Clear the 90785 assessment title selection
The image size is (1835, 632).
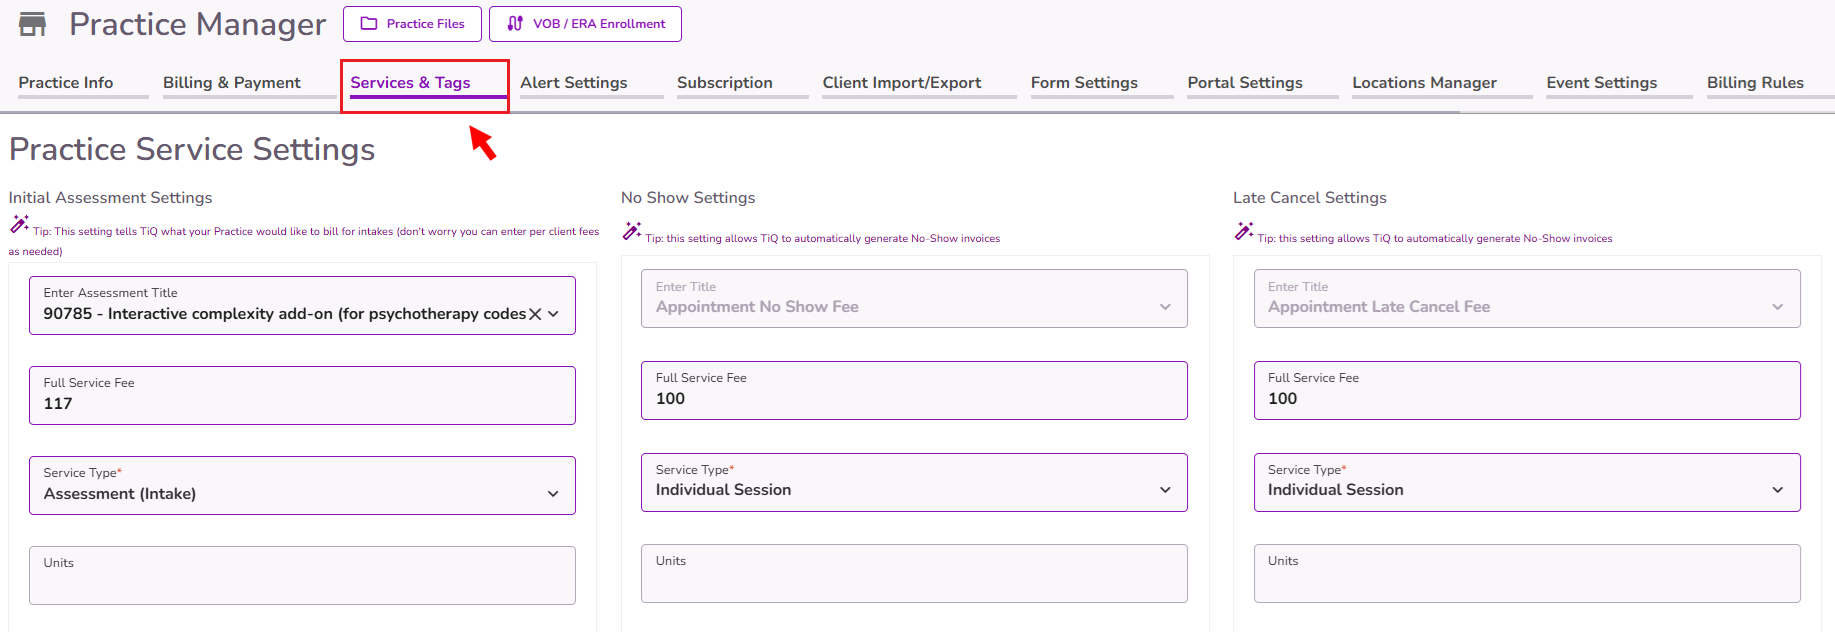pos(535,314)
